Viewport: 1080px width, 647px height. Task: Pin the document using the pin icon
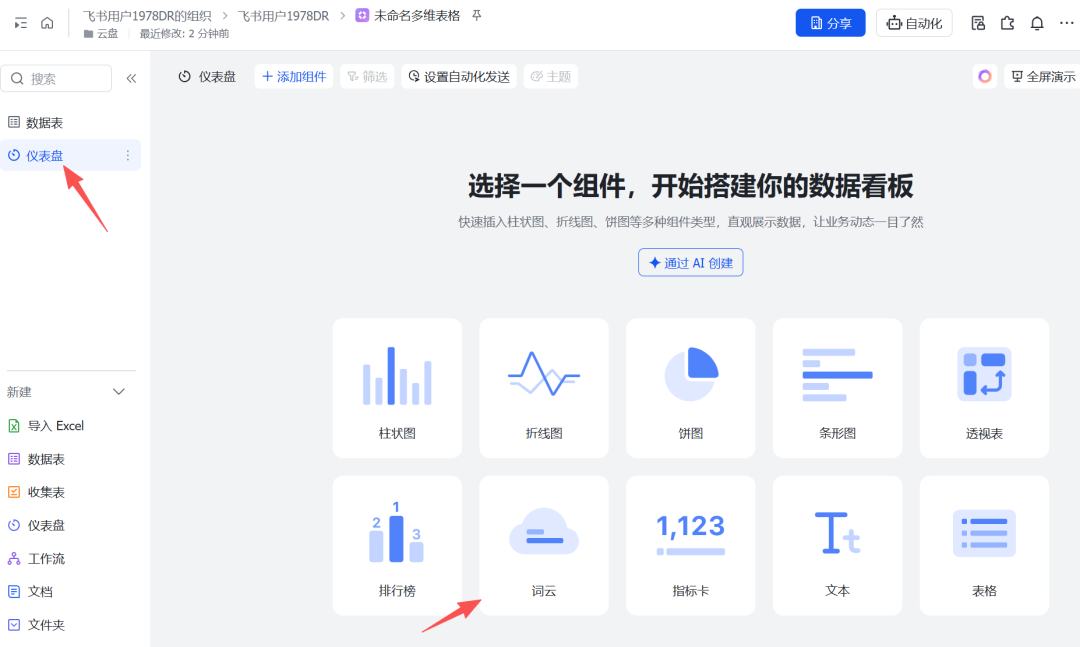[474, 16]
